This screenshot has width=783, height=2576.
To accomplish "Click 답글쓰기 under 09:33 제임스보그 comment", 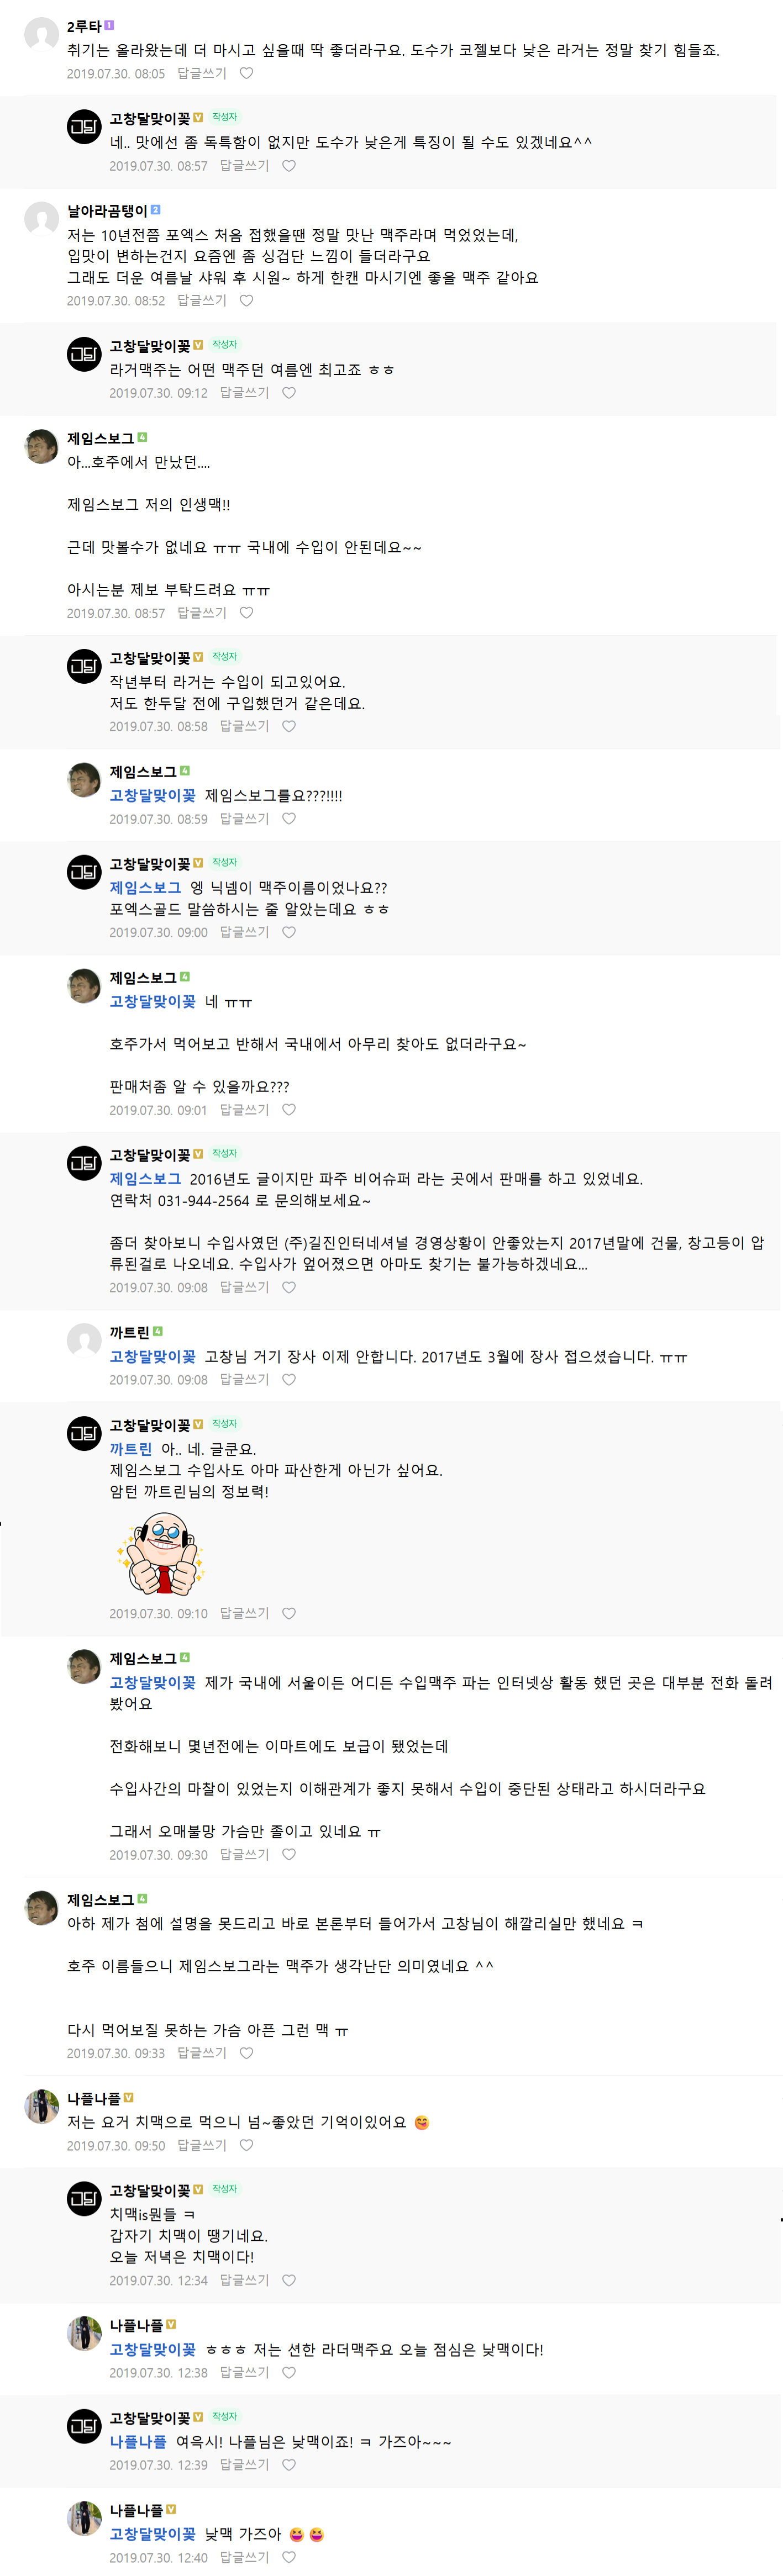I will pyautogui.click(x=202, y=2054).
